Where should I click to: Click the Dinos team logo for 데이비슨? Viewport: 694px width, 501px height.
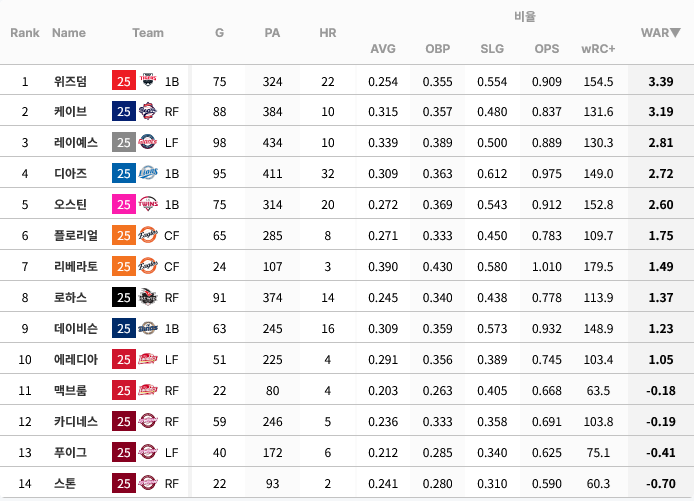pos(148,328)
